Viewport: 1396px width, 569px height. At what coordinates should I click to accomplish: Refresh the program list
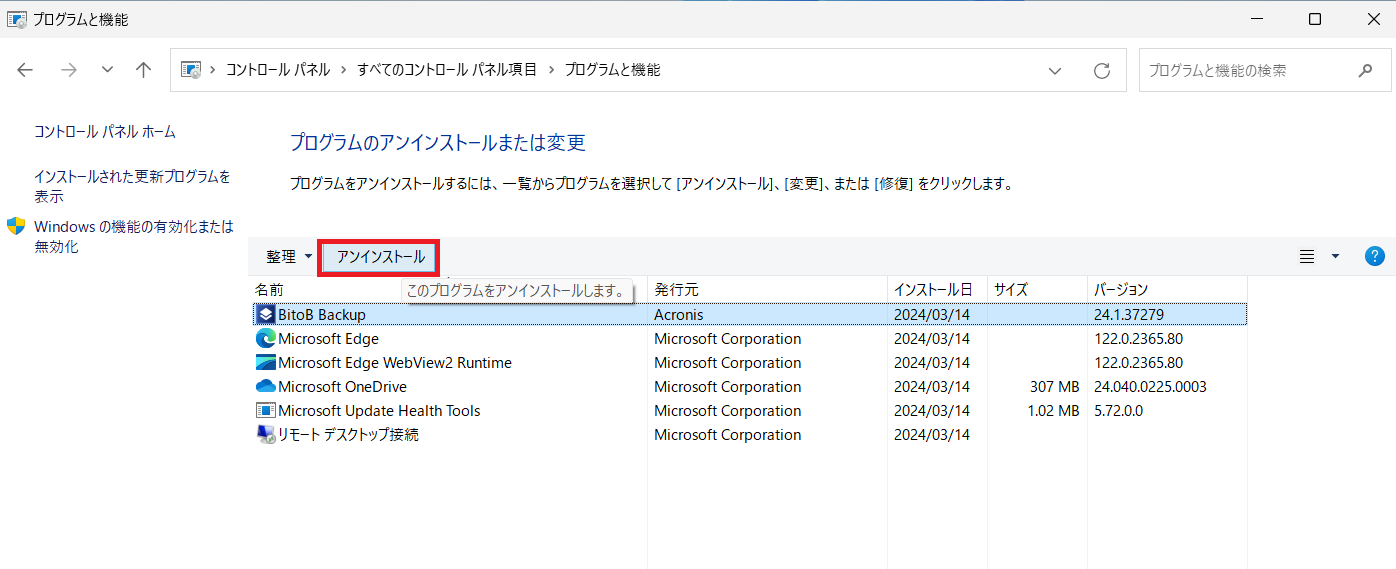tap(1102, 70)
